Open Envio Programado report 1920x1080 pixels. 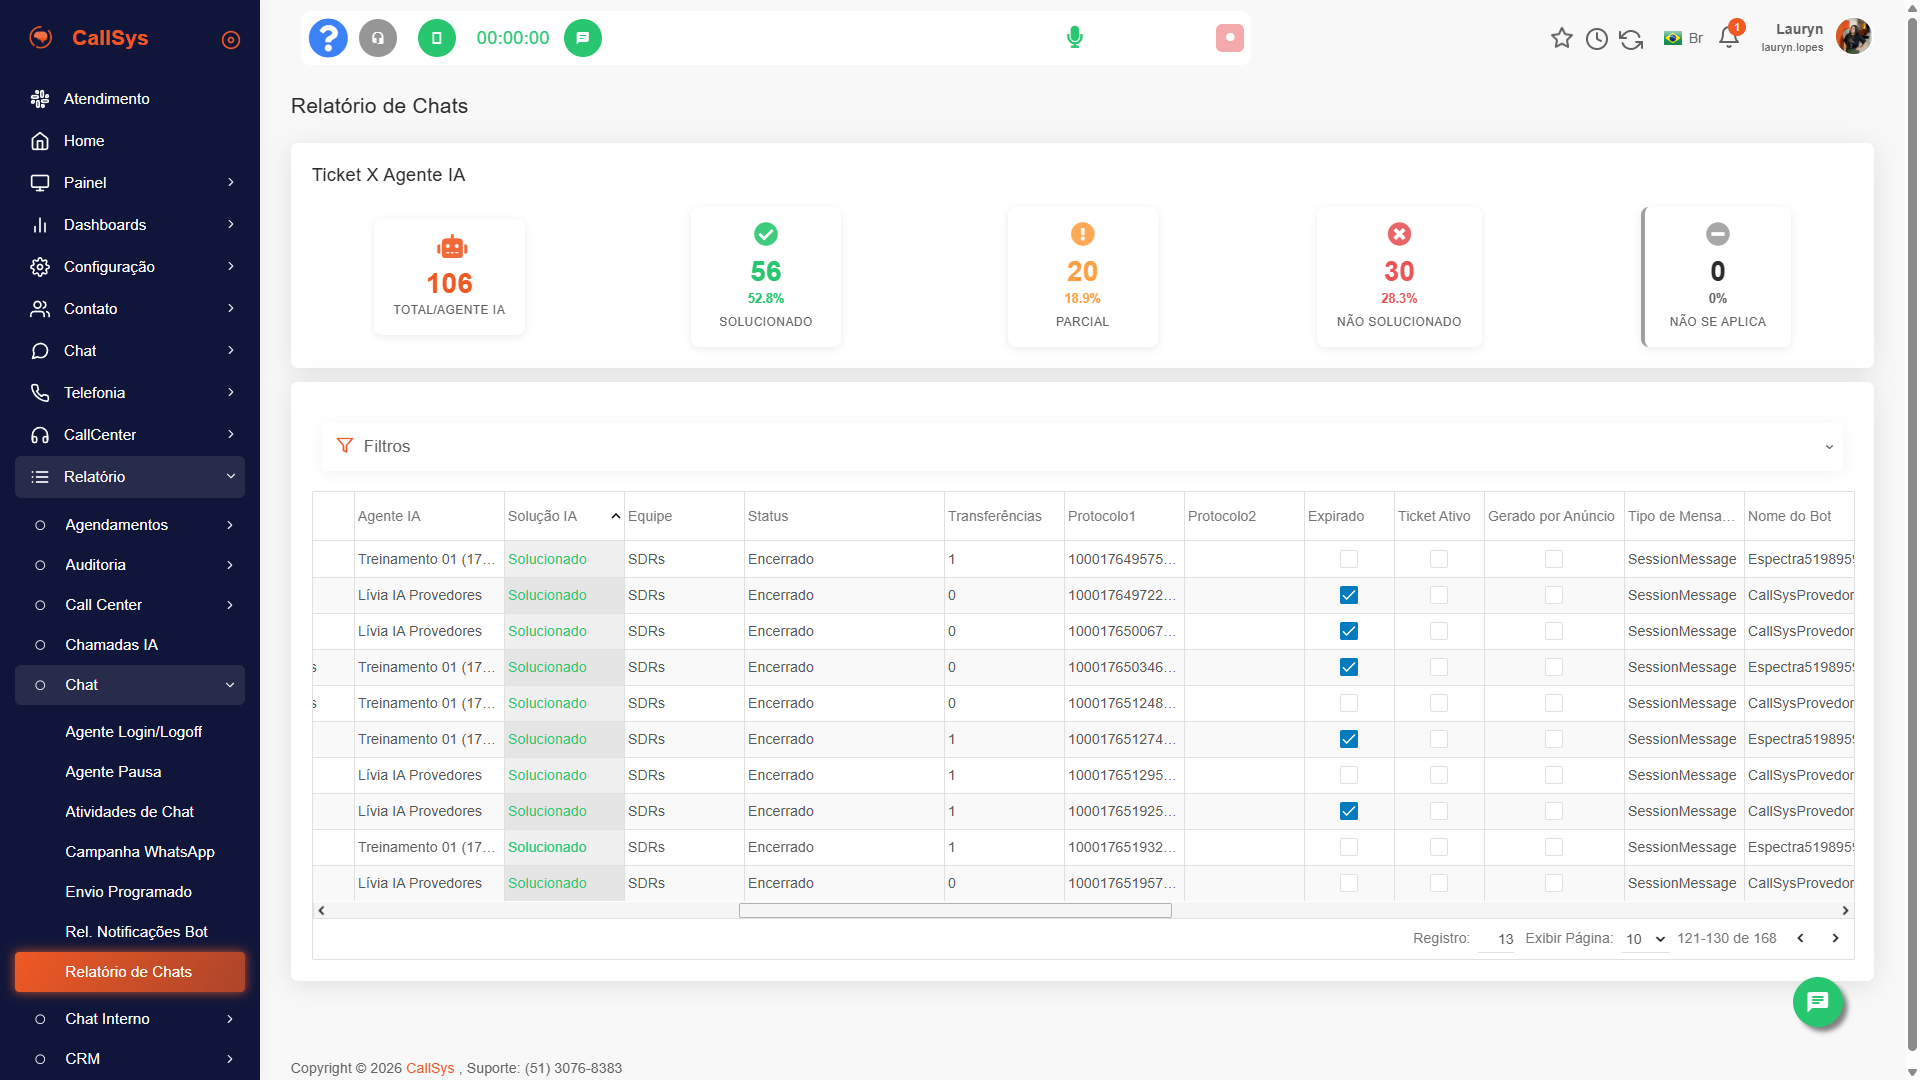point(128,892)
